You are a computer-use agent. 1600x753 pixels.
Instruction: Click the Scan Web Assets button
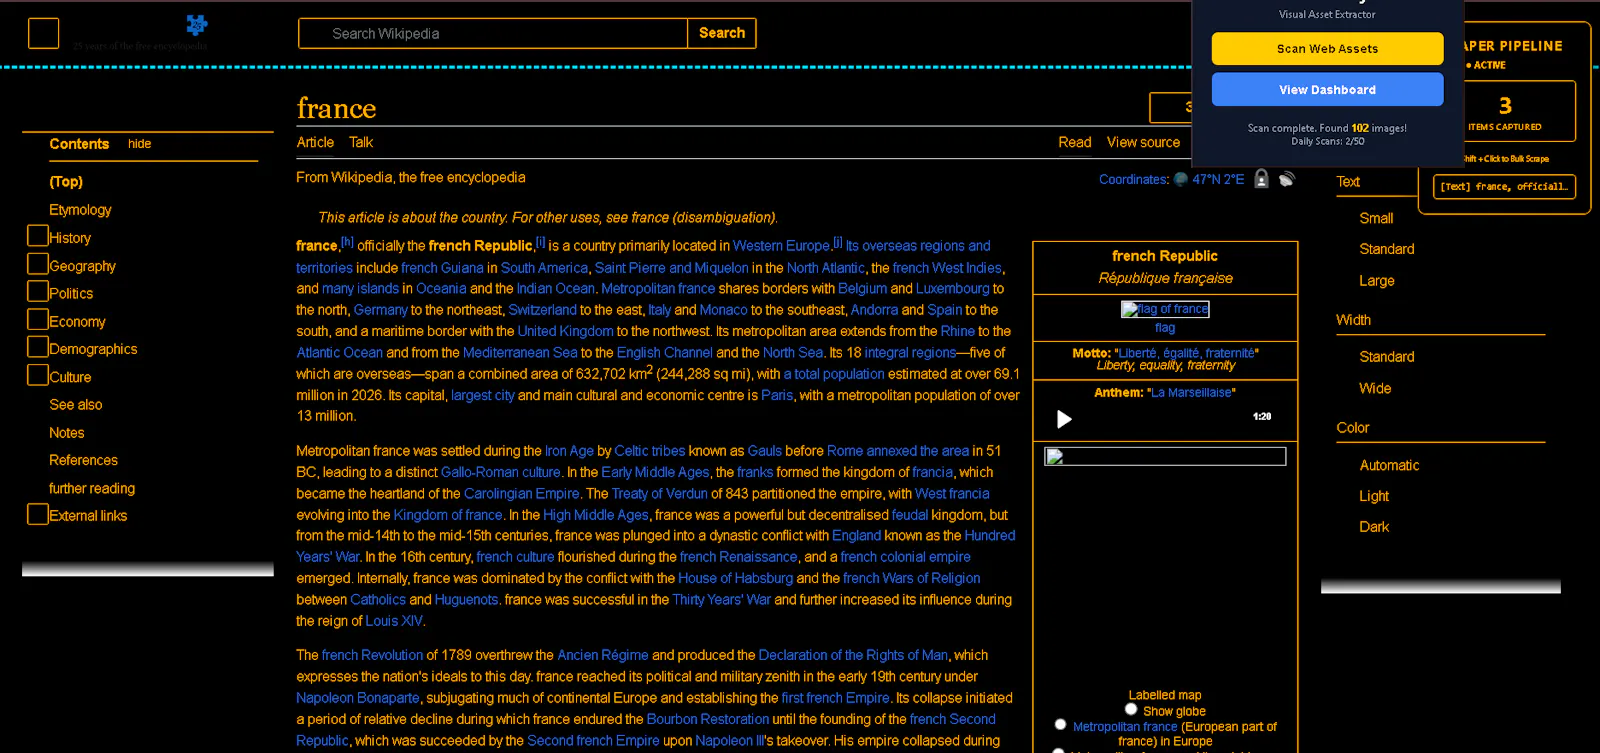pyautogui.click(x=1327, y=49)
